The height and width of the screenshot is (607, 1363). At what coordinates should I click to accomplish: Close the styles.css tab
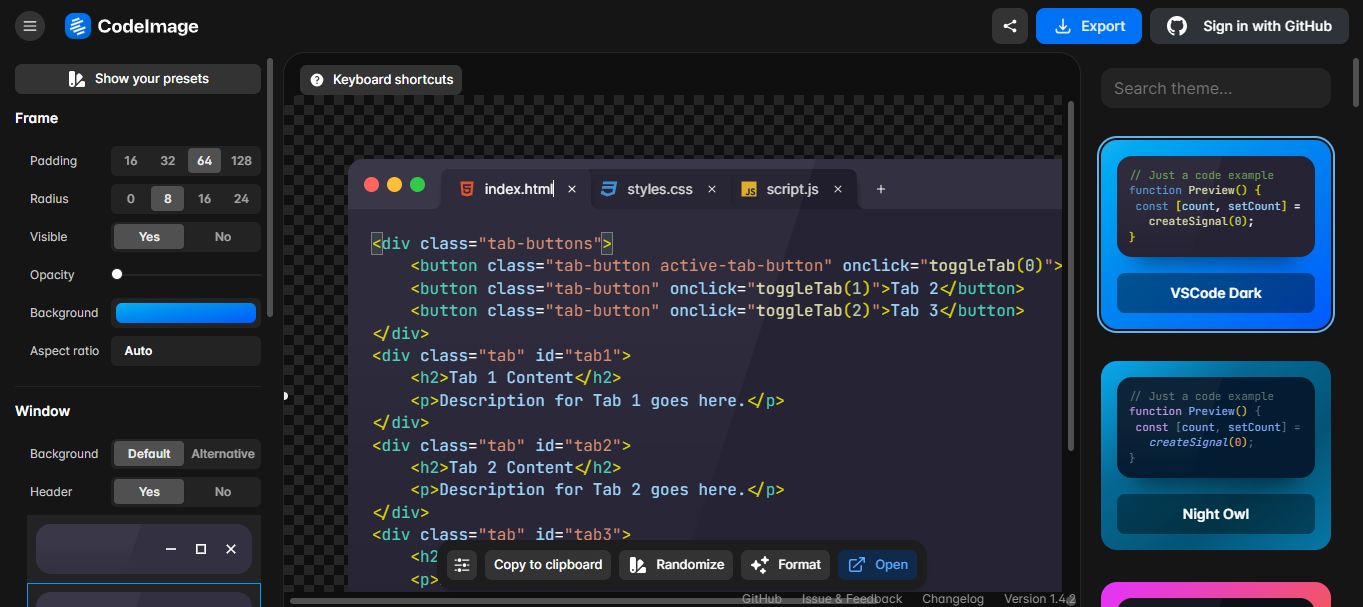pos(712,189)
